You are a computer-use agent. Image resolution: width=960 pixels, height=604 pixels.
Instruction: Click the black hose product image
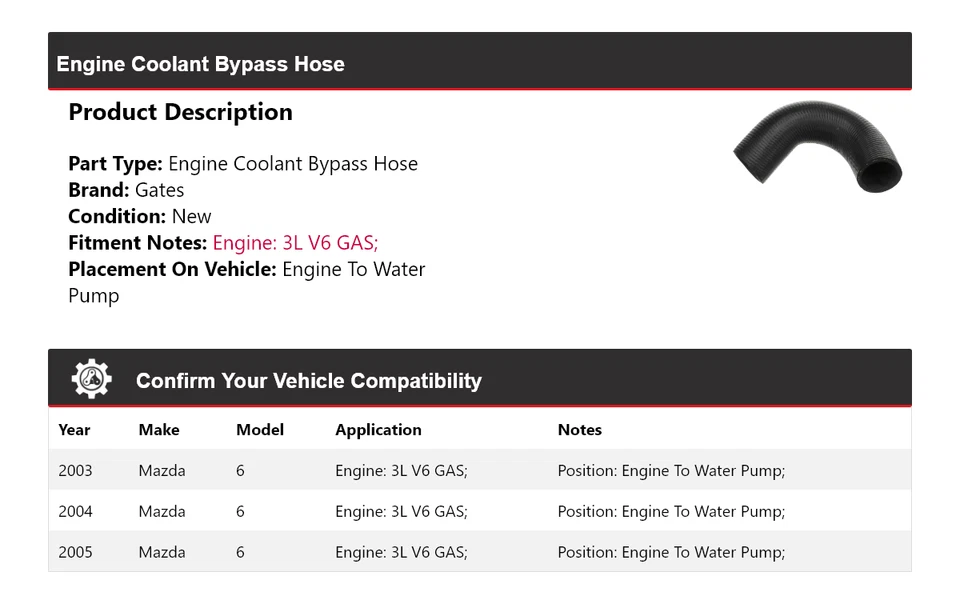[x=818, y=147]
